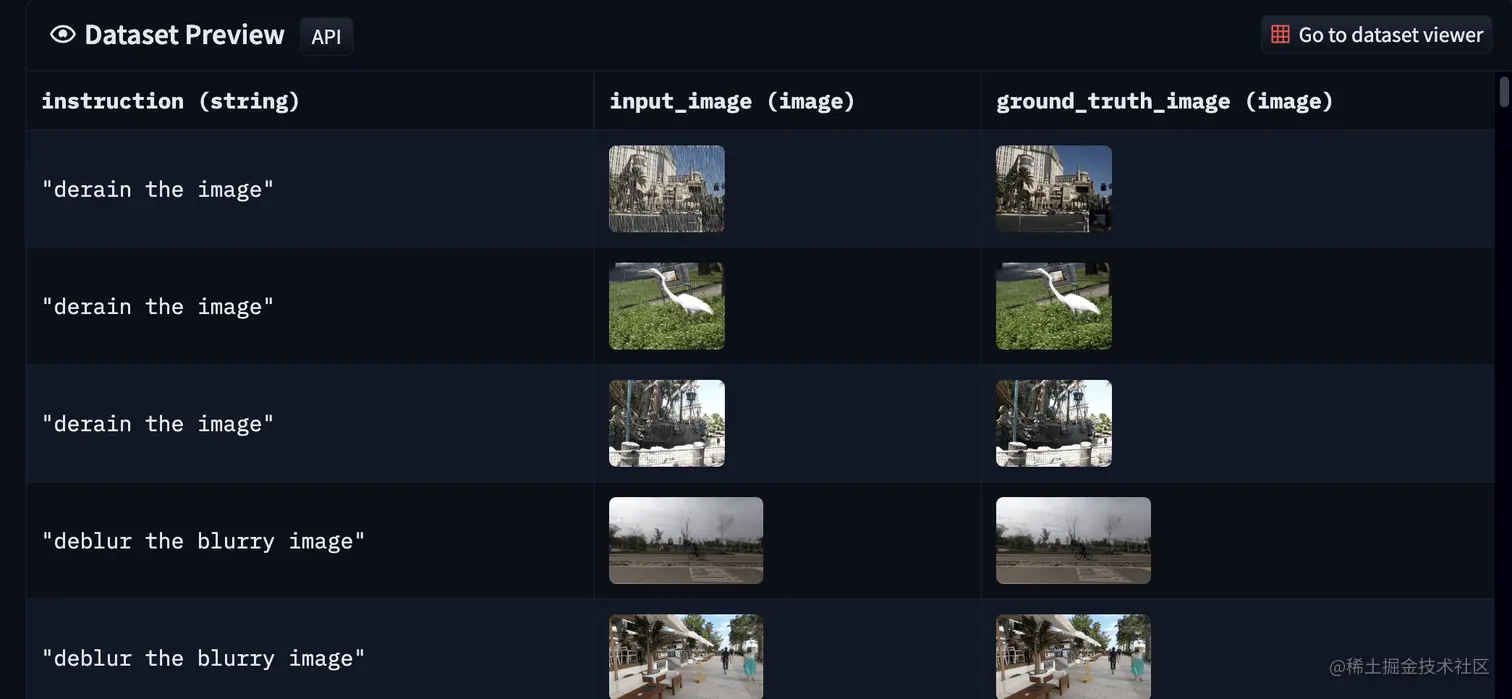This screenshot has width=1512, height=699.
Task: Click the Dataset Preview heading
Action: 184,33
